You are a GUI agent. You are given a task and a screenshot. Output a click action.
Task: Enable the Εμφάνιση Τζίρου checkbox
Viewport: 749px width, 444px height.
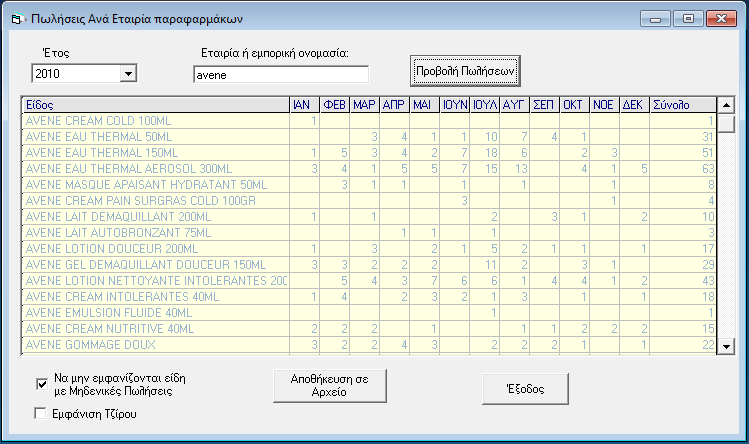point(41,413)
